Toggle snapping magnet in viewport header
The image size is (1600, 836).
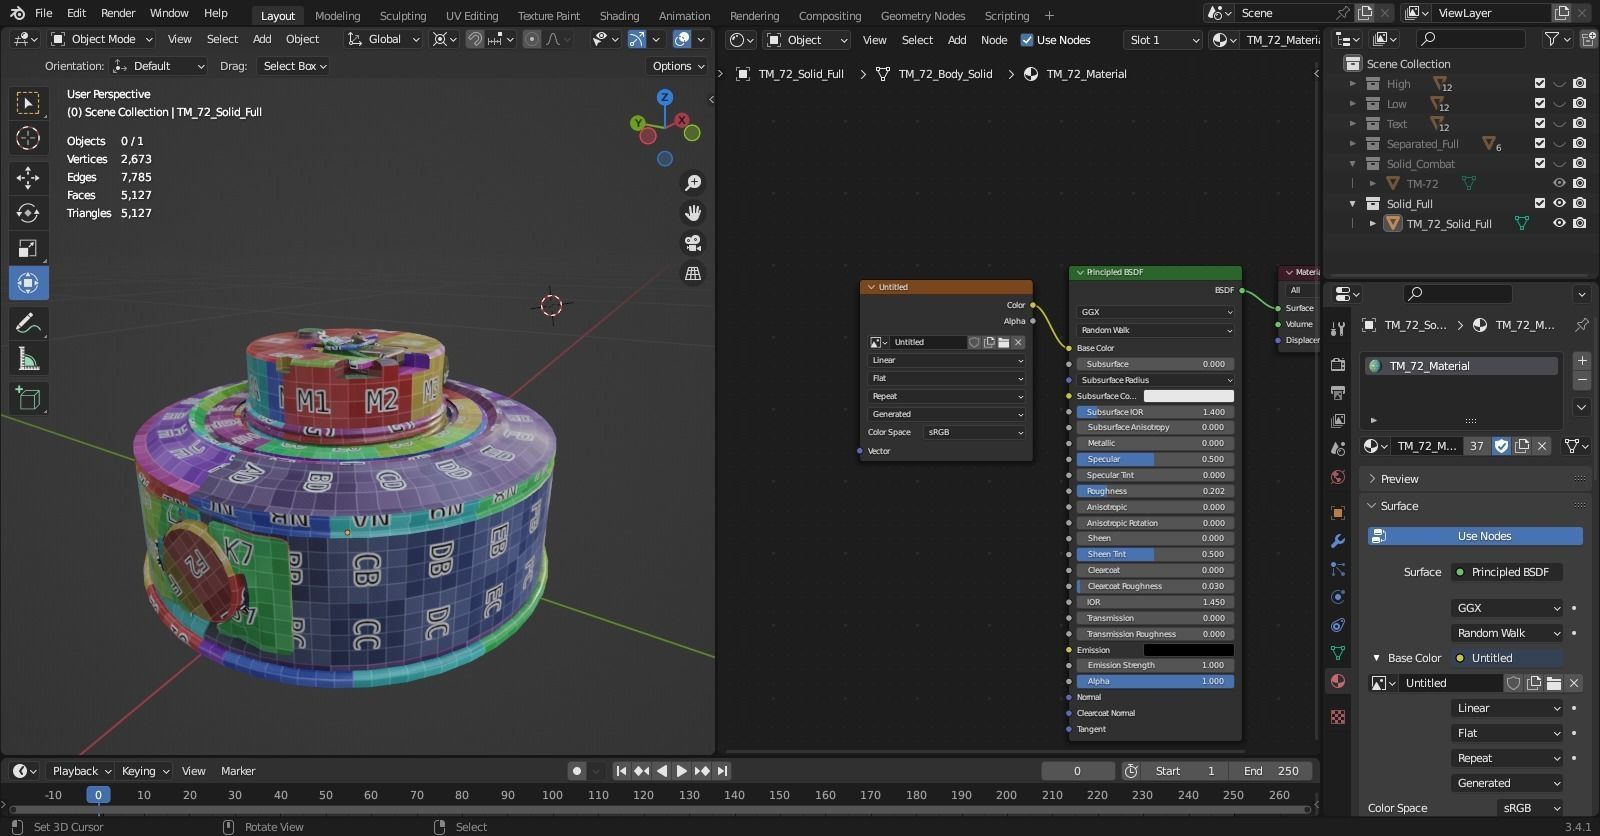[475, 39]
